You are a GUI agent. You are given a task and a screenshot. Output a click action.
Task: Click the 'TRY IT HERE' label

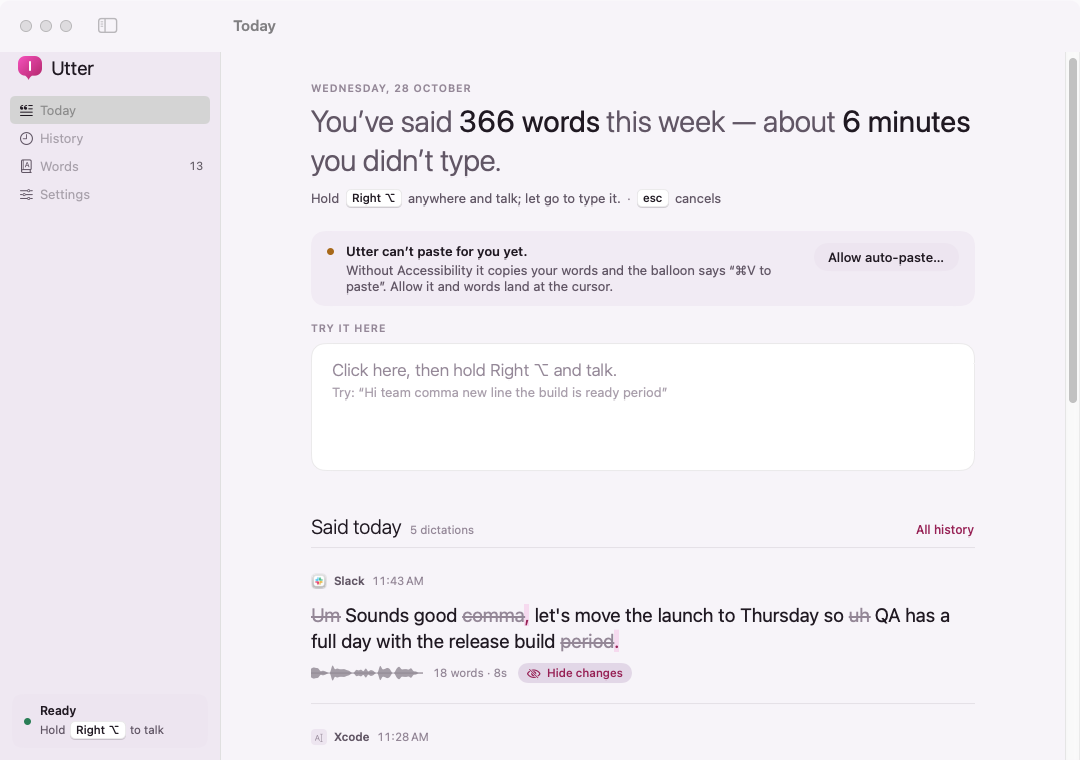pos(349,328)
